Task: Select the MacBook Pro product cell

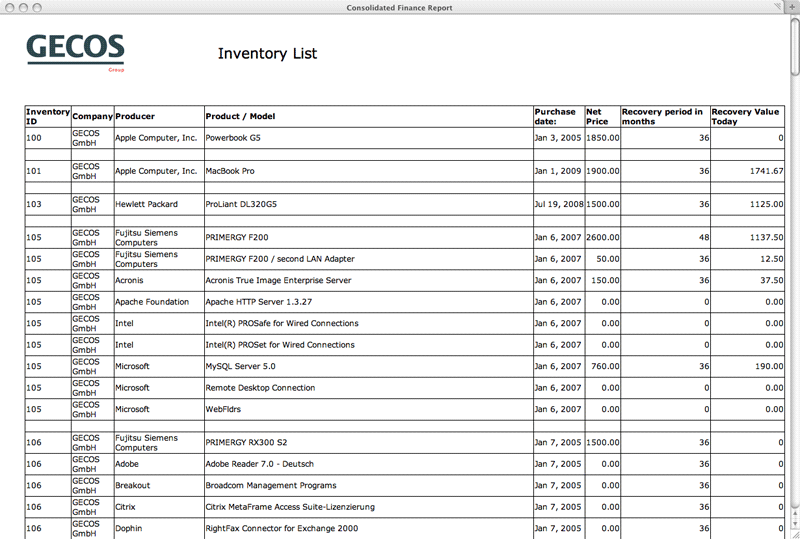Action: [x=369, y=171]
